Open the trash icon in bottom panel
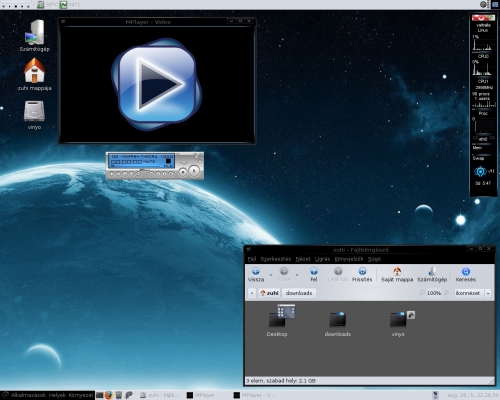 pyautogui.click(x=119, y=395)
